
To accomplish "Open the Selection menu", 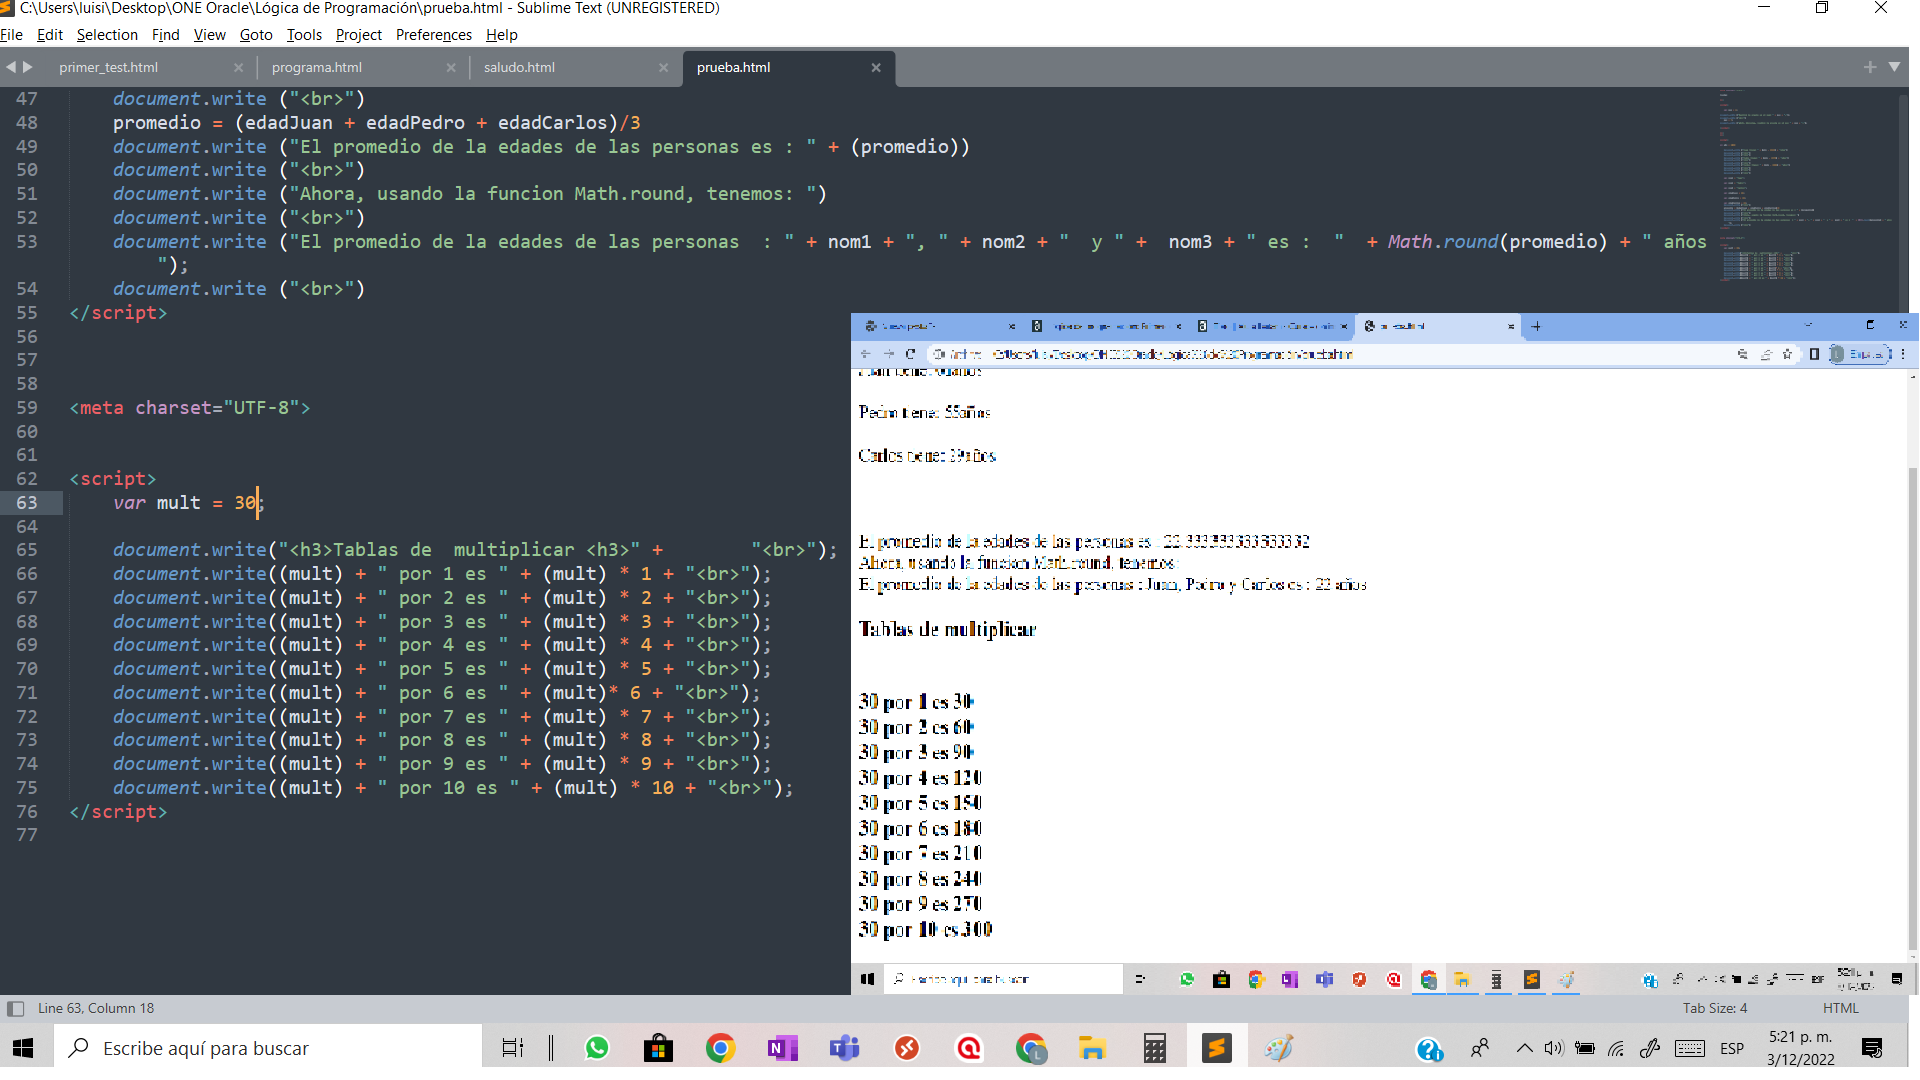I will point(107,35).
